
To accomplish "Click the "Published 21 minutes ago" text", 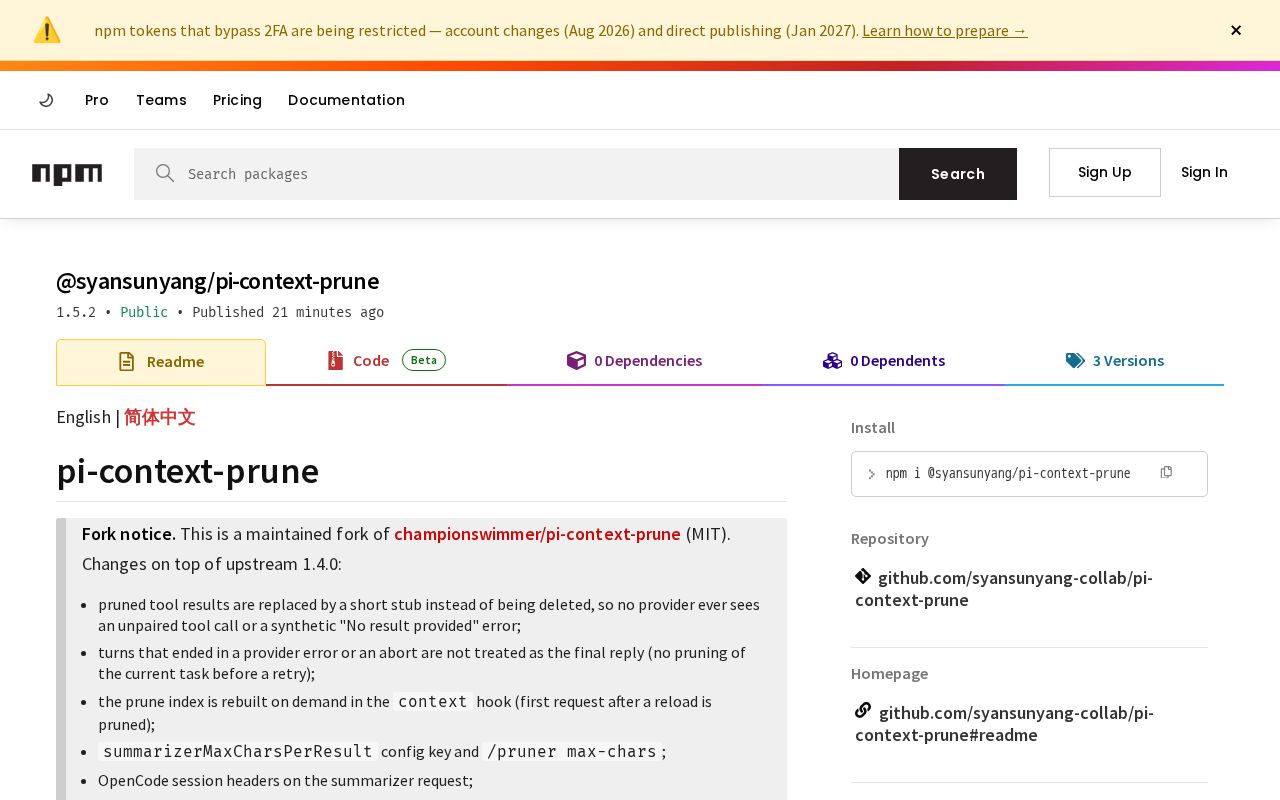I will tap(288, 312).
